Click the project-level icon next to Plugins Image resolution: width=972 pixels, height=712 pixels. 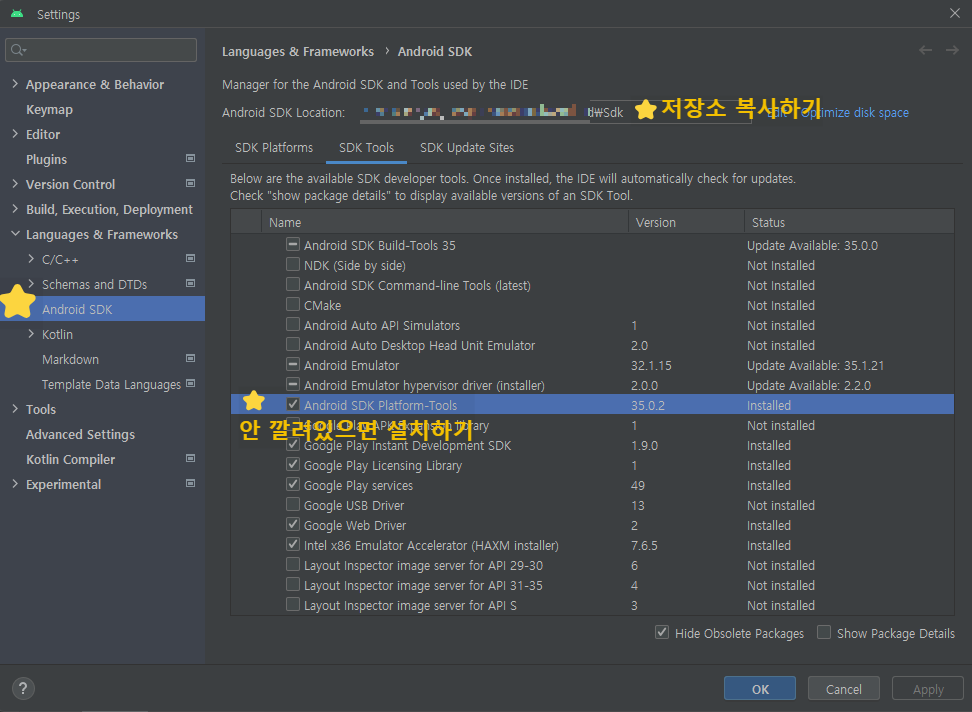[x=190, y=159]
